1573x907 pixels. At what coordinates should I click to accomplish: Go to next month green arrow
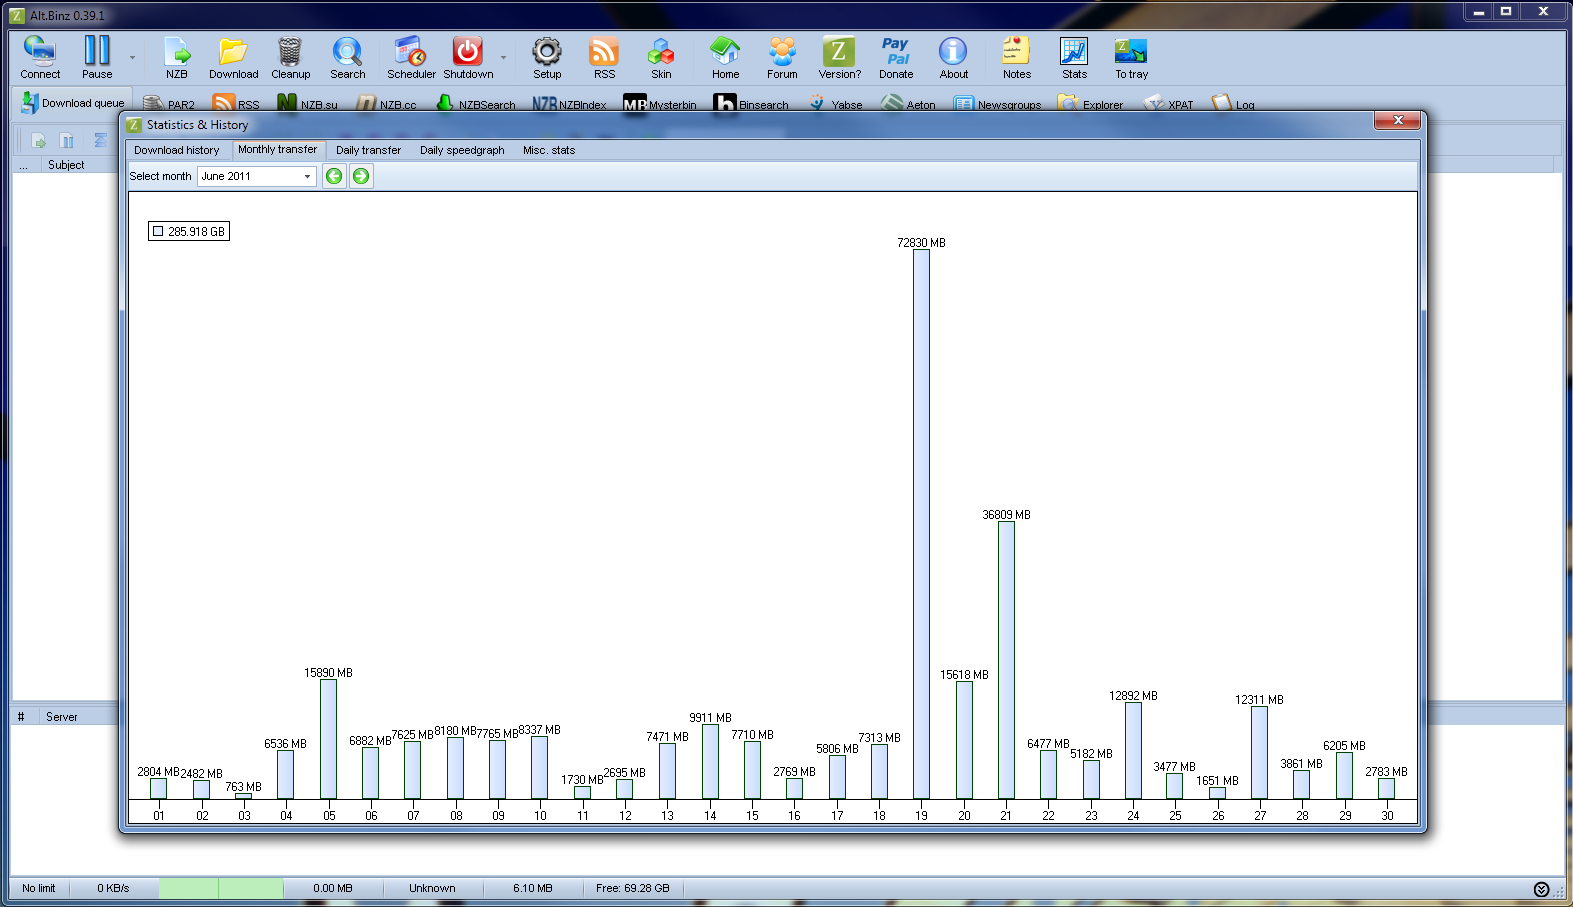point(361,176)
